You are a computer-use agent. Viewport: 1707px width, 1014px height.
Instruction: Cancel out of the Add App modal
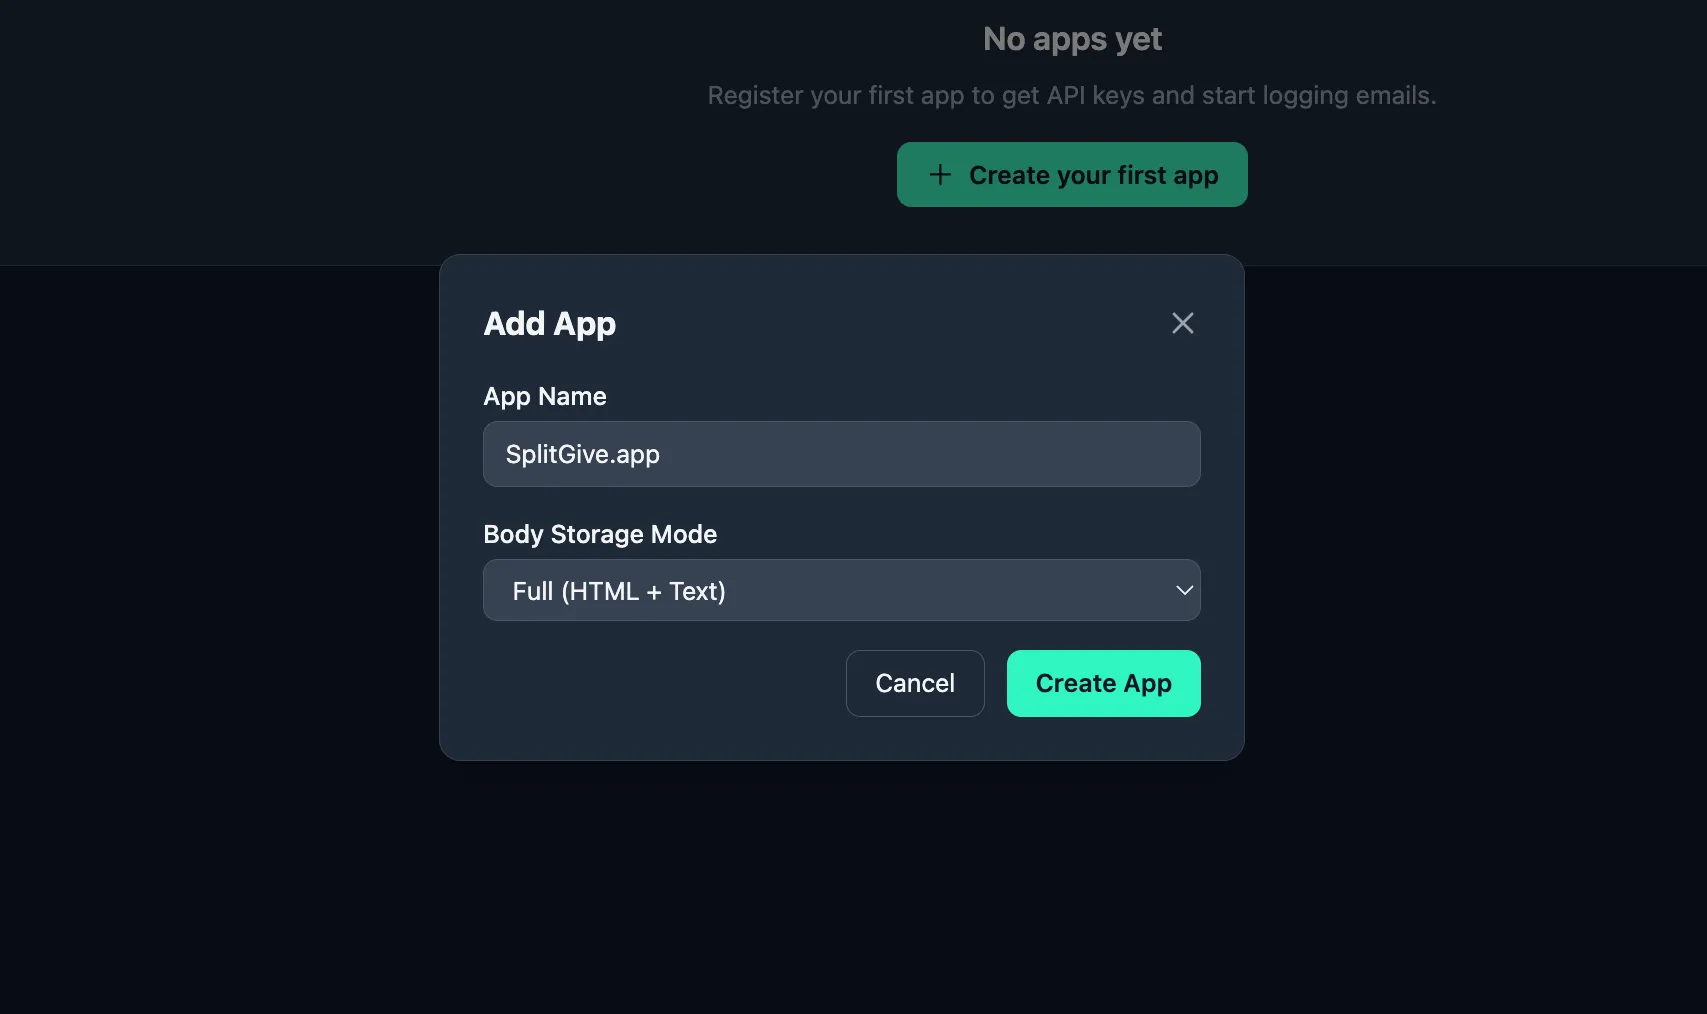(x=914, y=683)
